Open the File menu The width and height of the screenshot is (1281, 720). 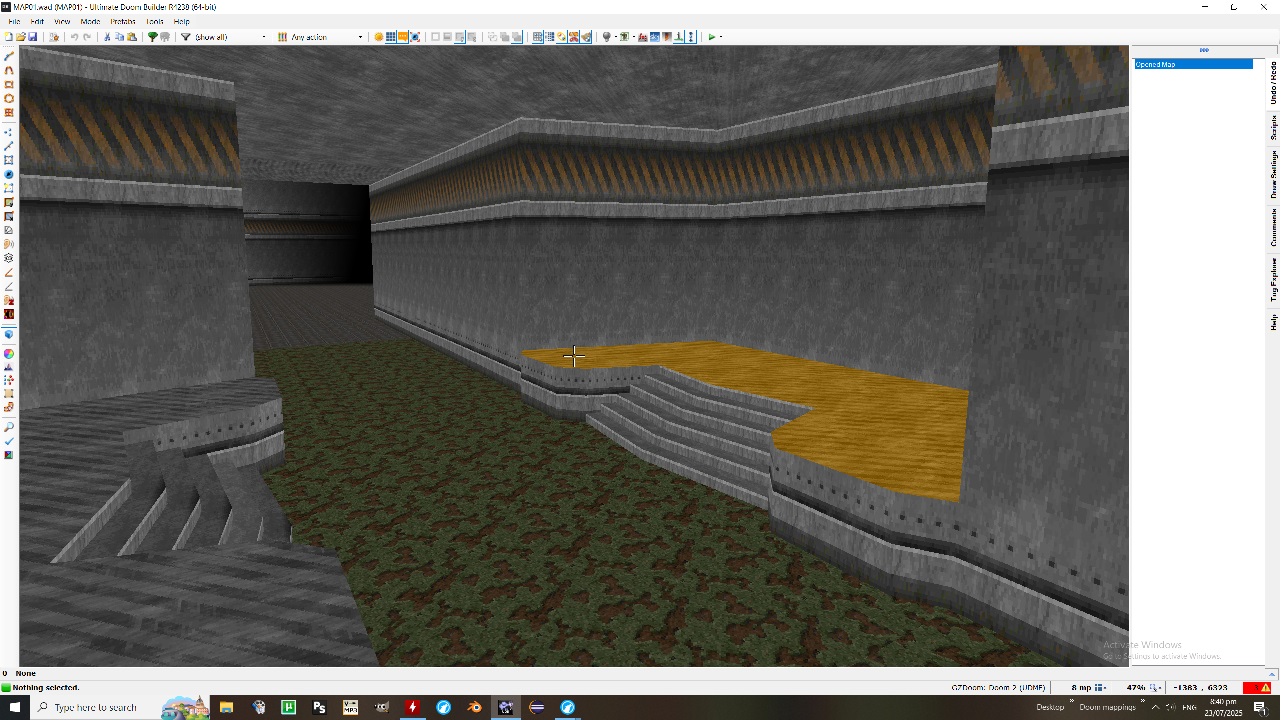click(x=14, y=21)
